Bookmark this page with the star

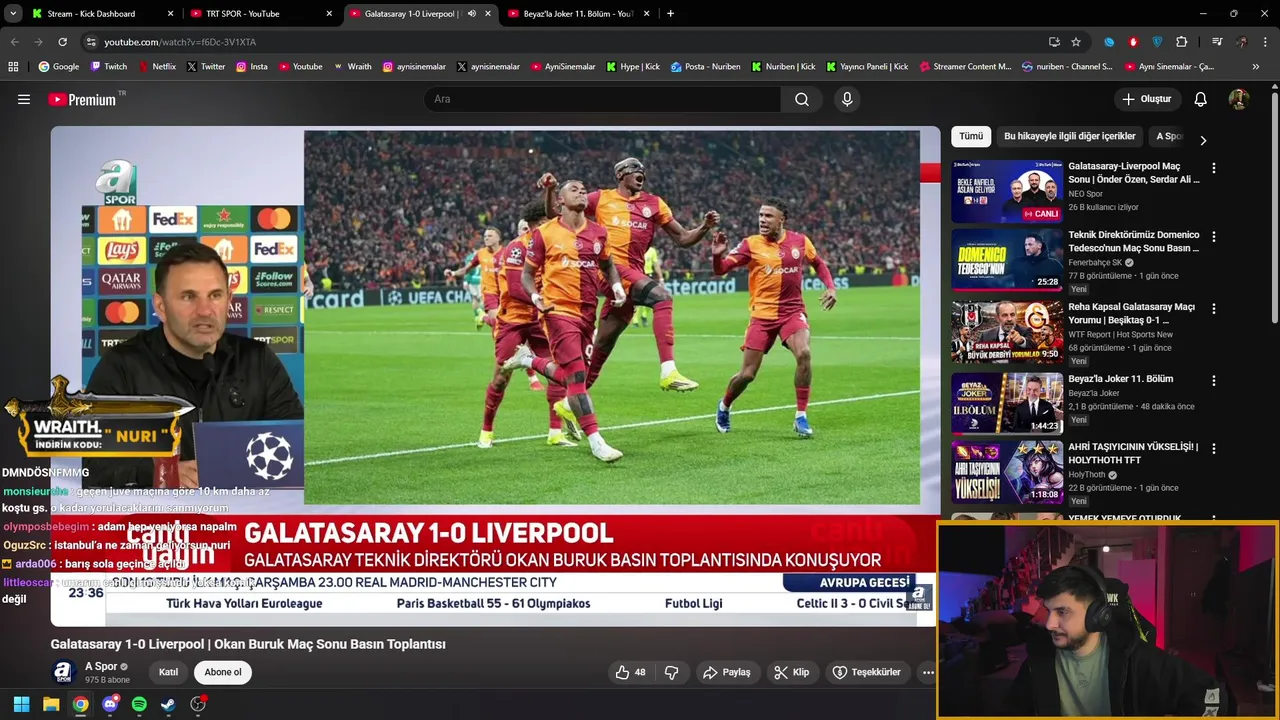[1076, 42]
